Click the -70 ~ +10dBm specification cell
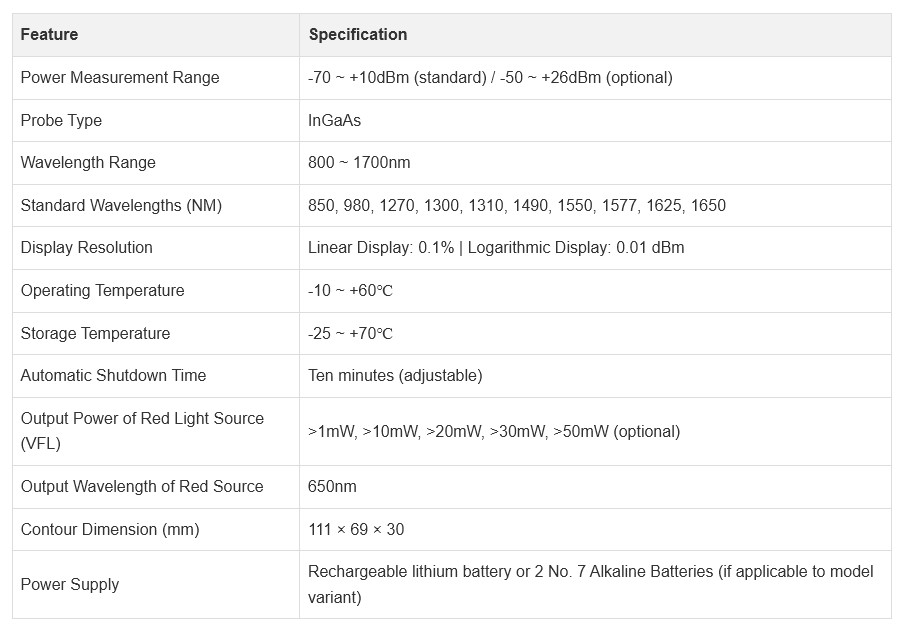This screenshot has width=903, height=635. 490,78
